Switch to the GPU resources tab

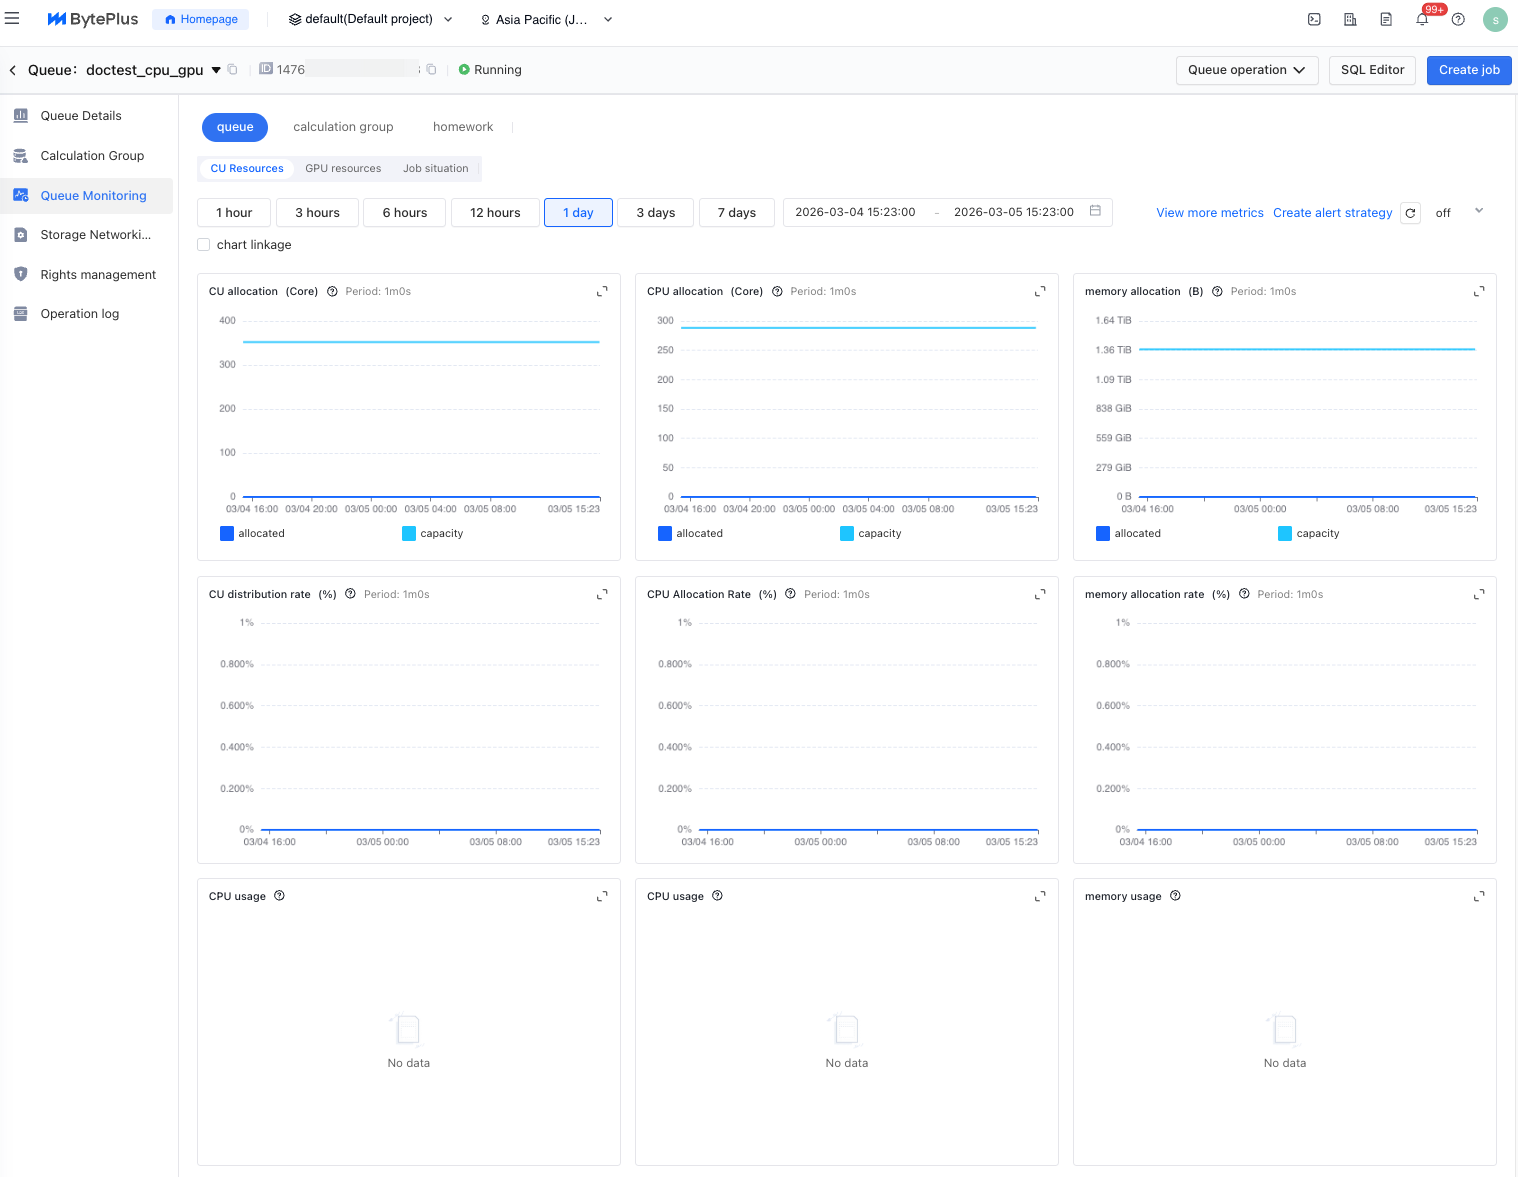coord(343,168)
